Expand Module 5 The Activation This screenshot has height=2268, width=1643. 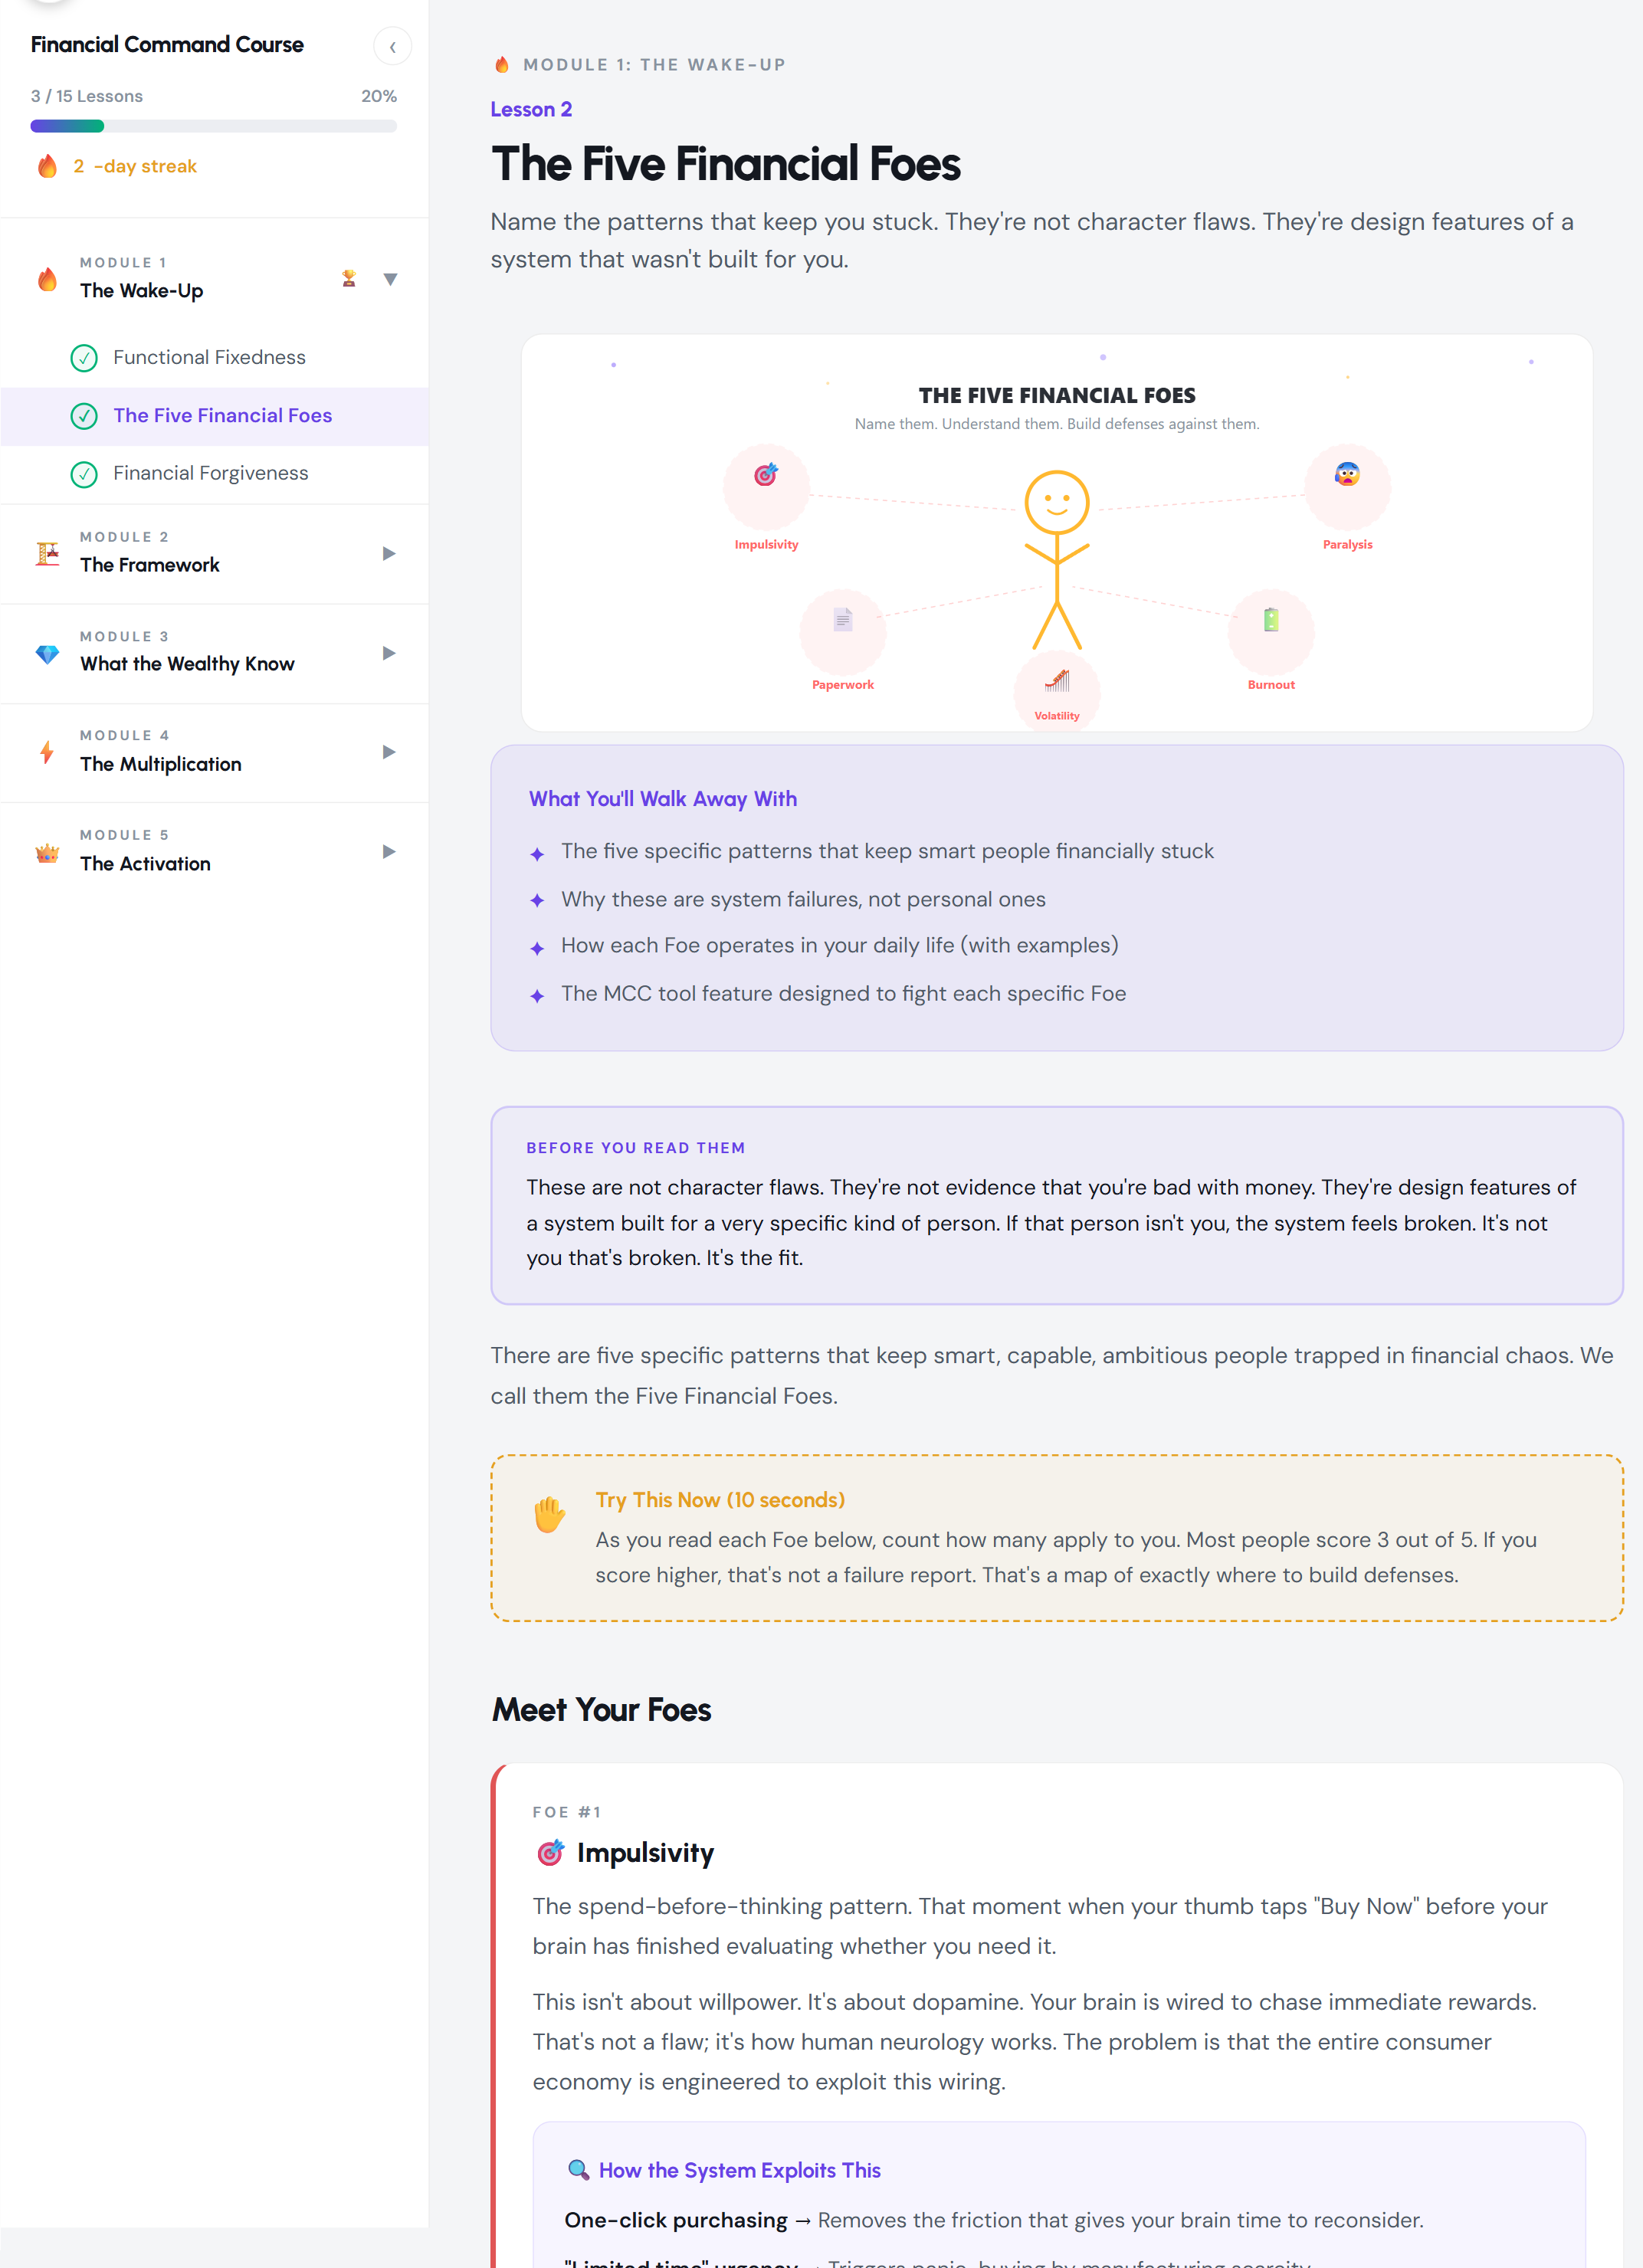click(x=388, y=852)
